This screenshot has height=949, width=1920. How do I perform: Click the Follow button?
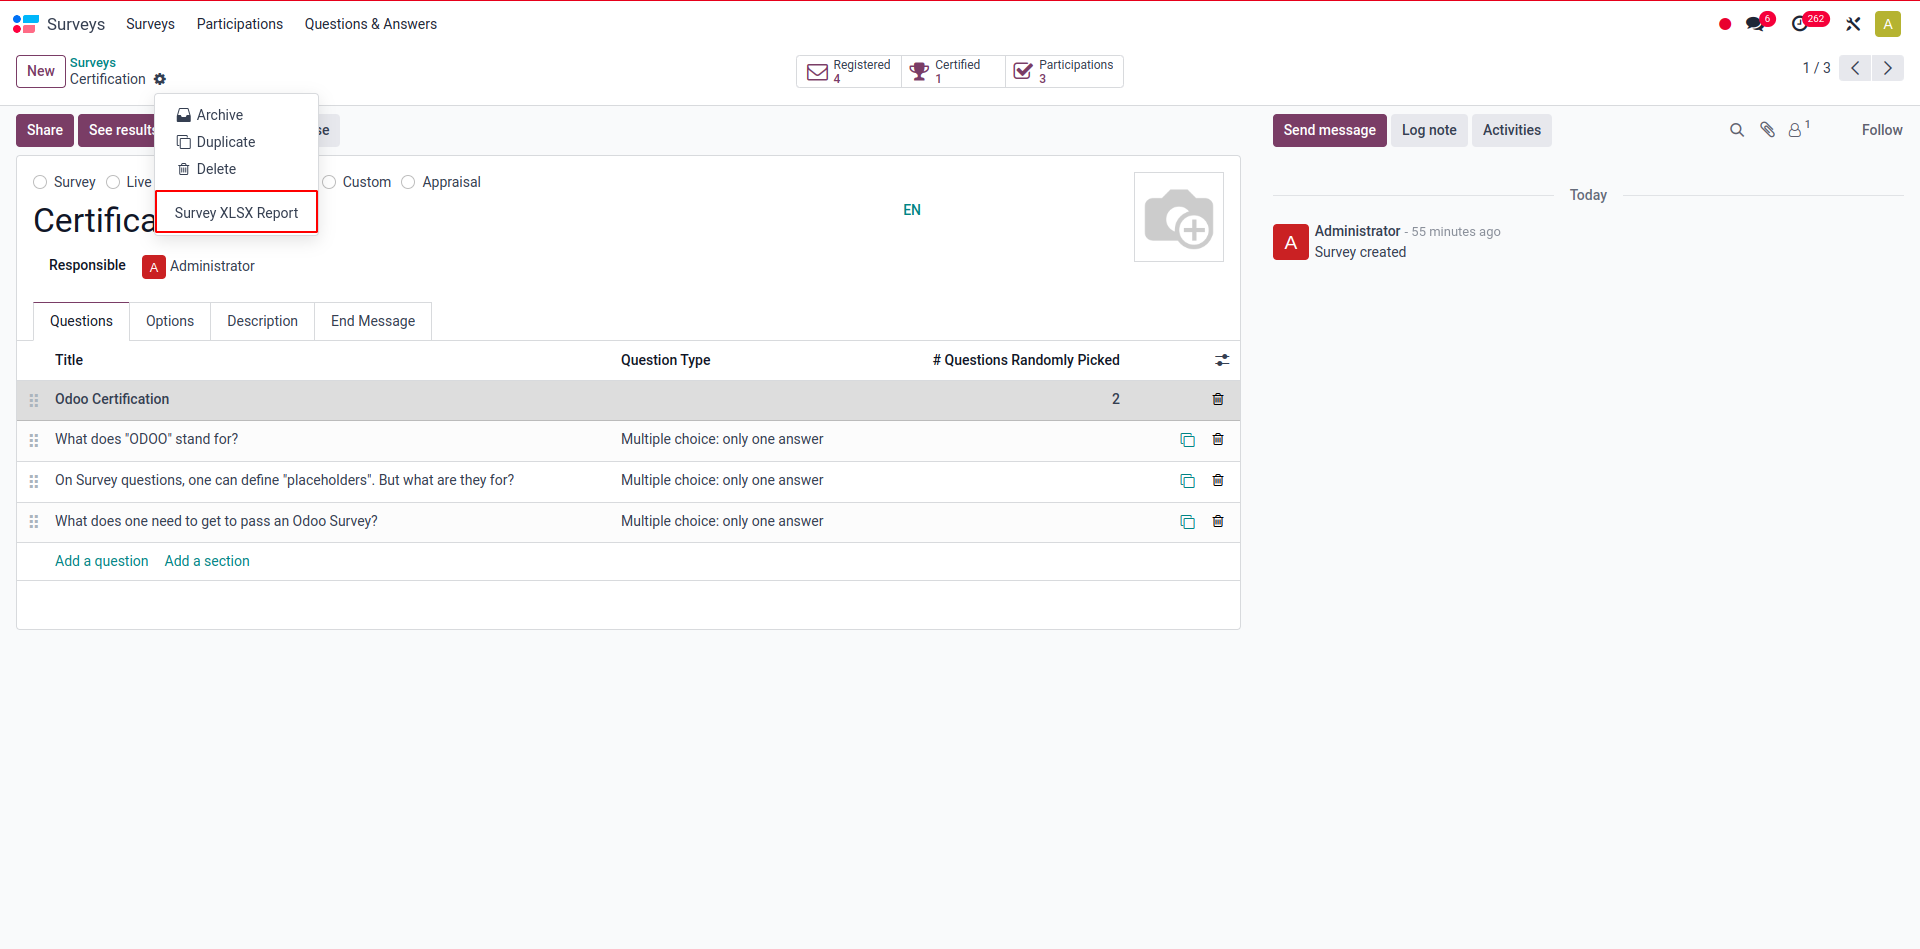(1882, 130)
